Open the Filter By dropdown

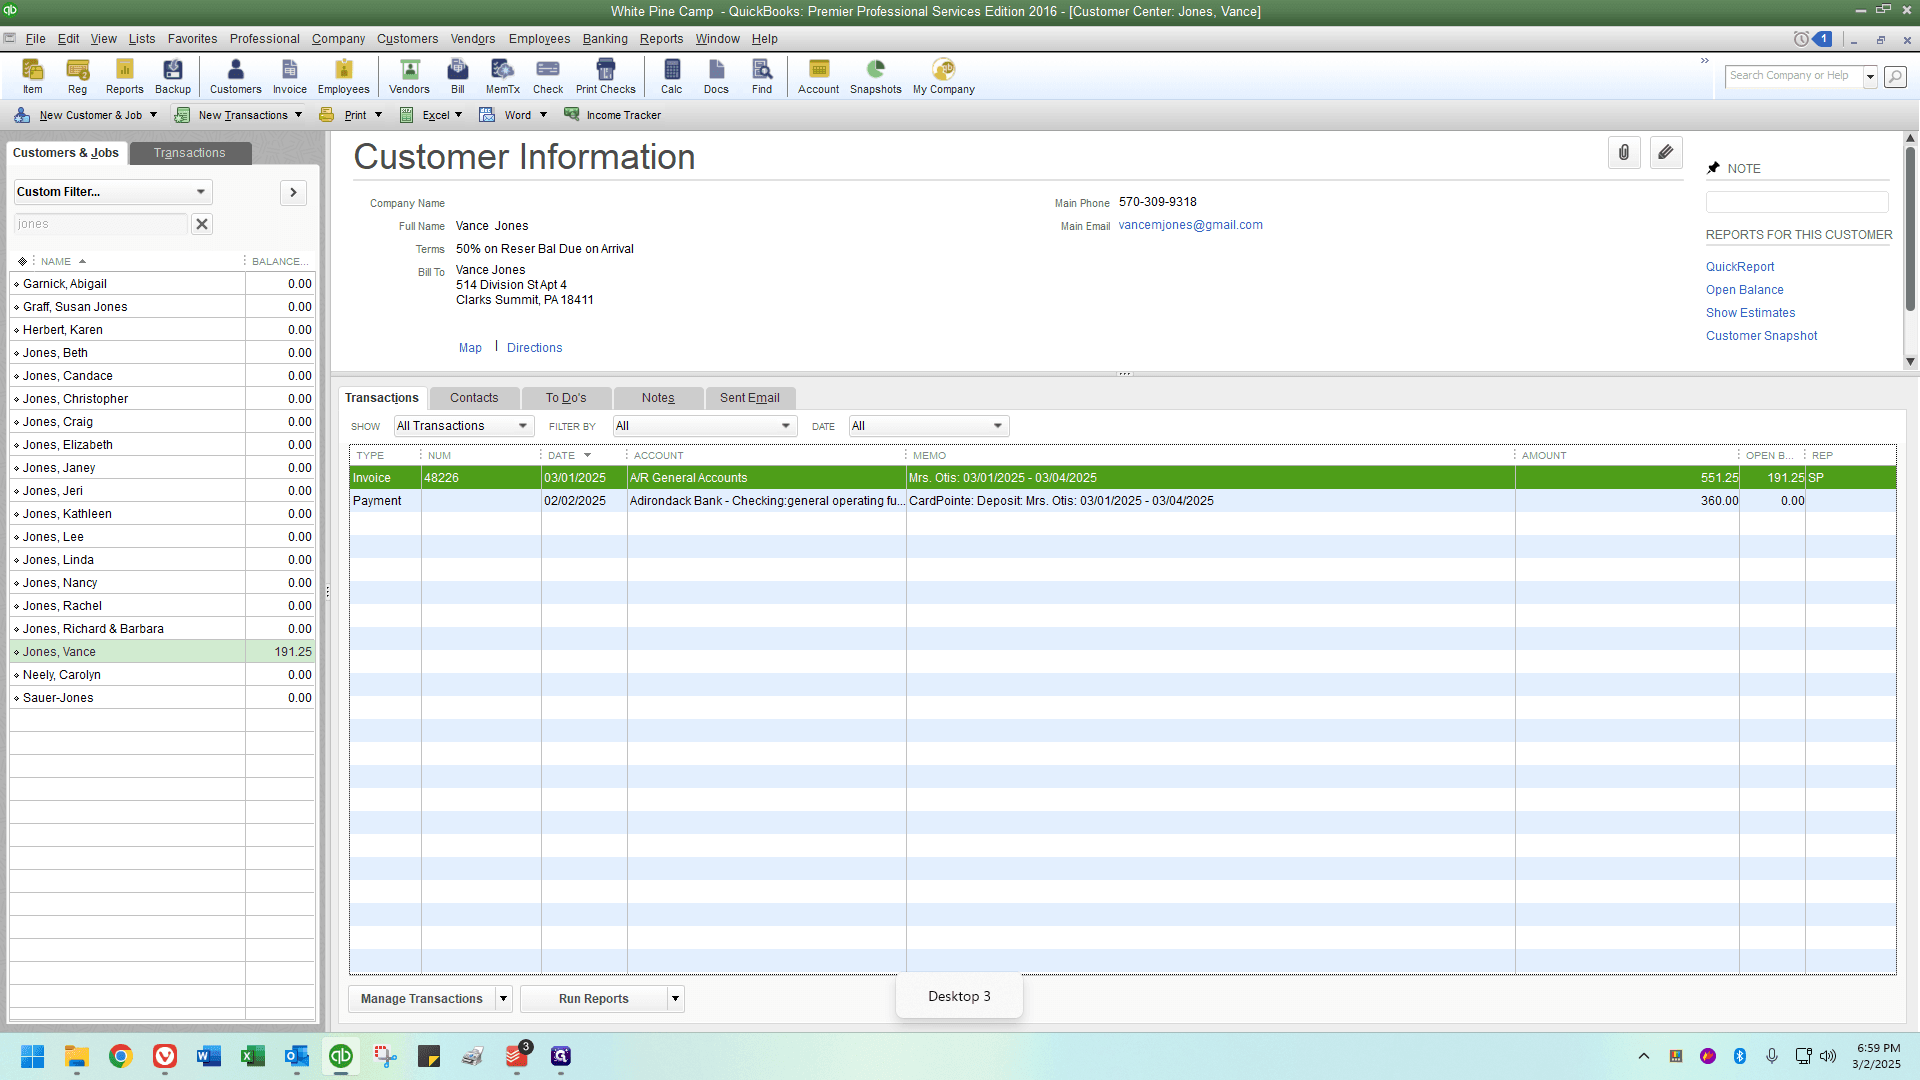tap(704, 426)
